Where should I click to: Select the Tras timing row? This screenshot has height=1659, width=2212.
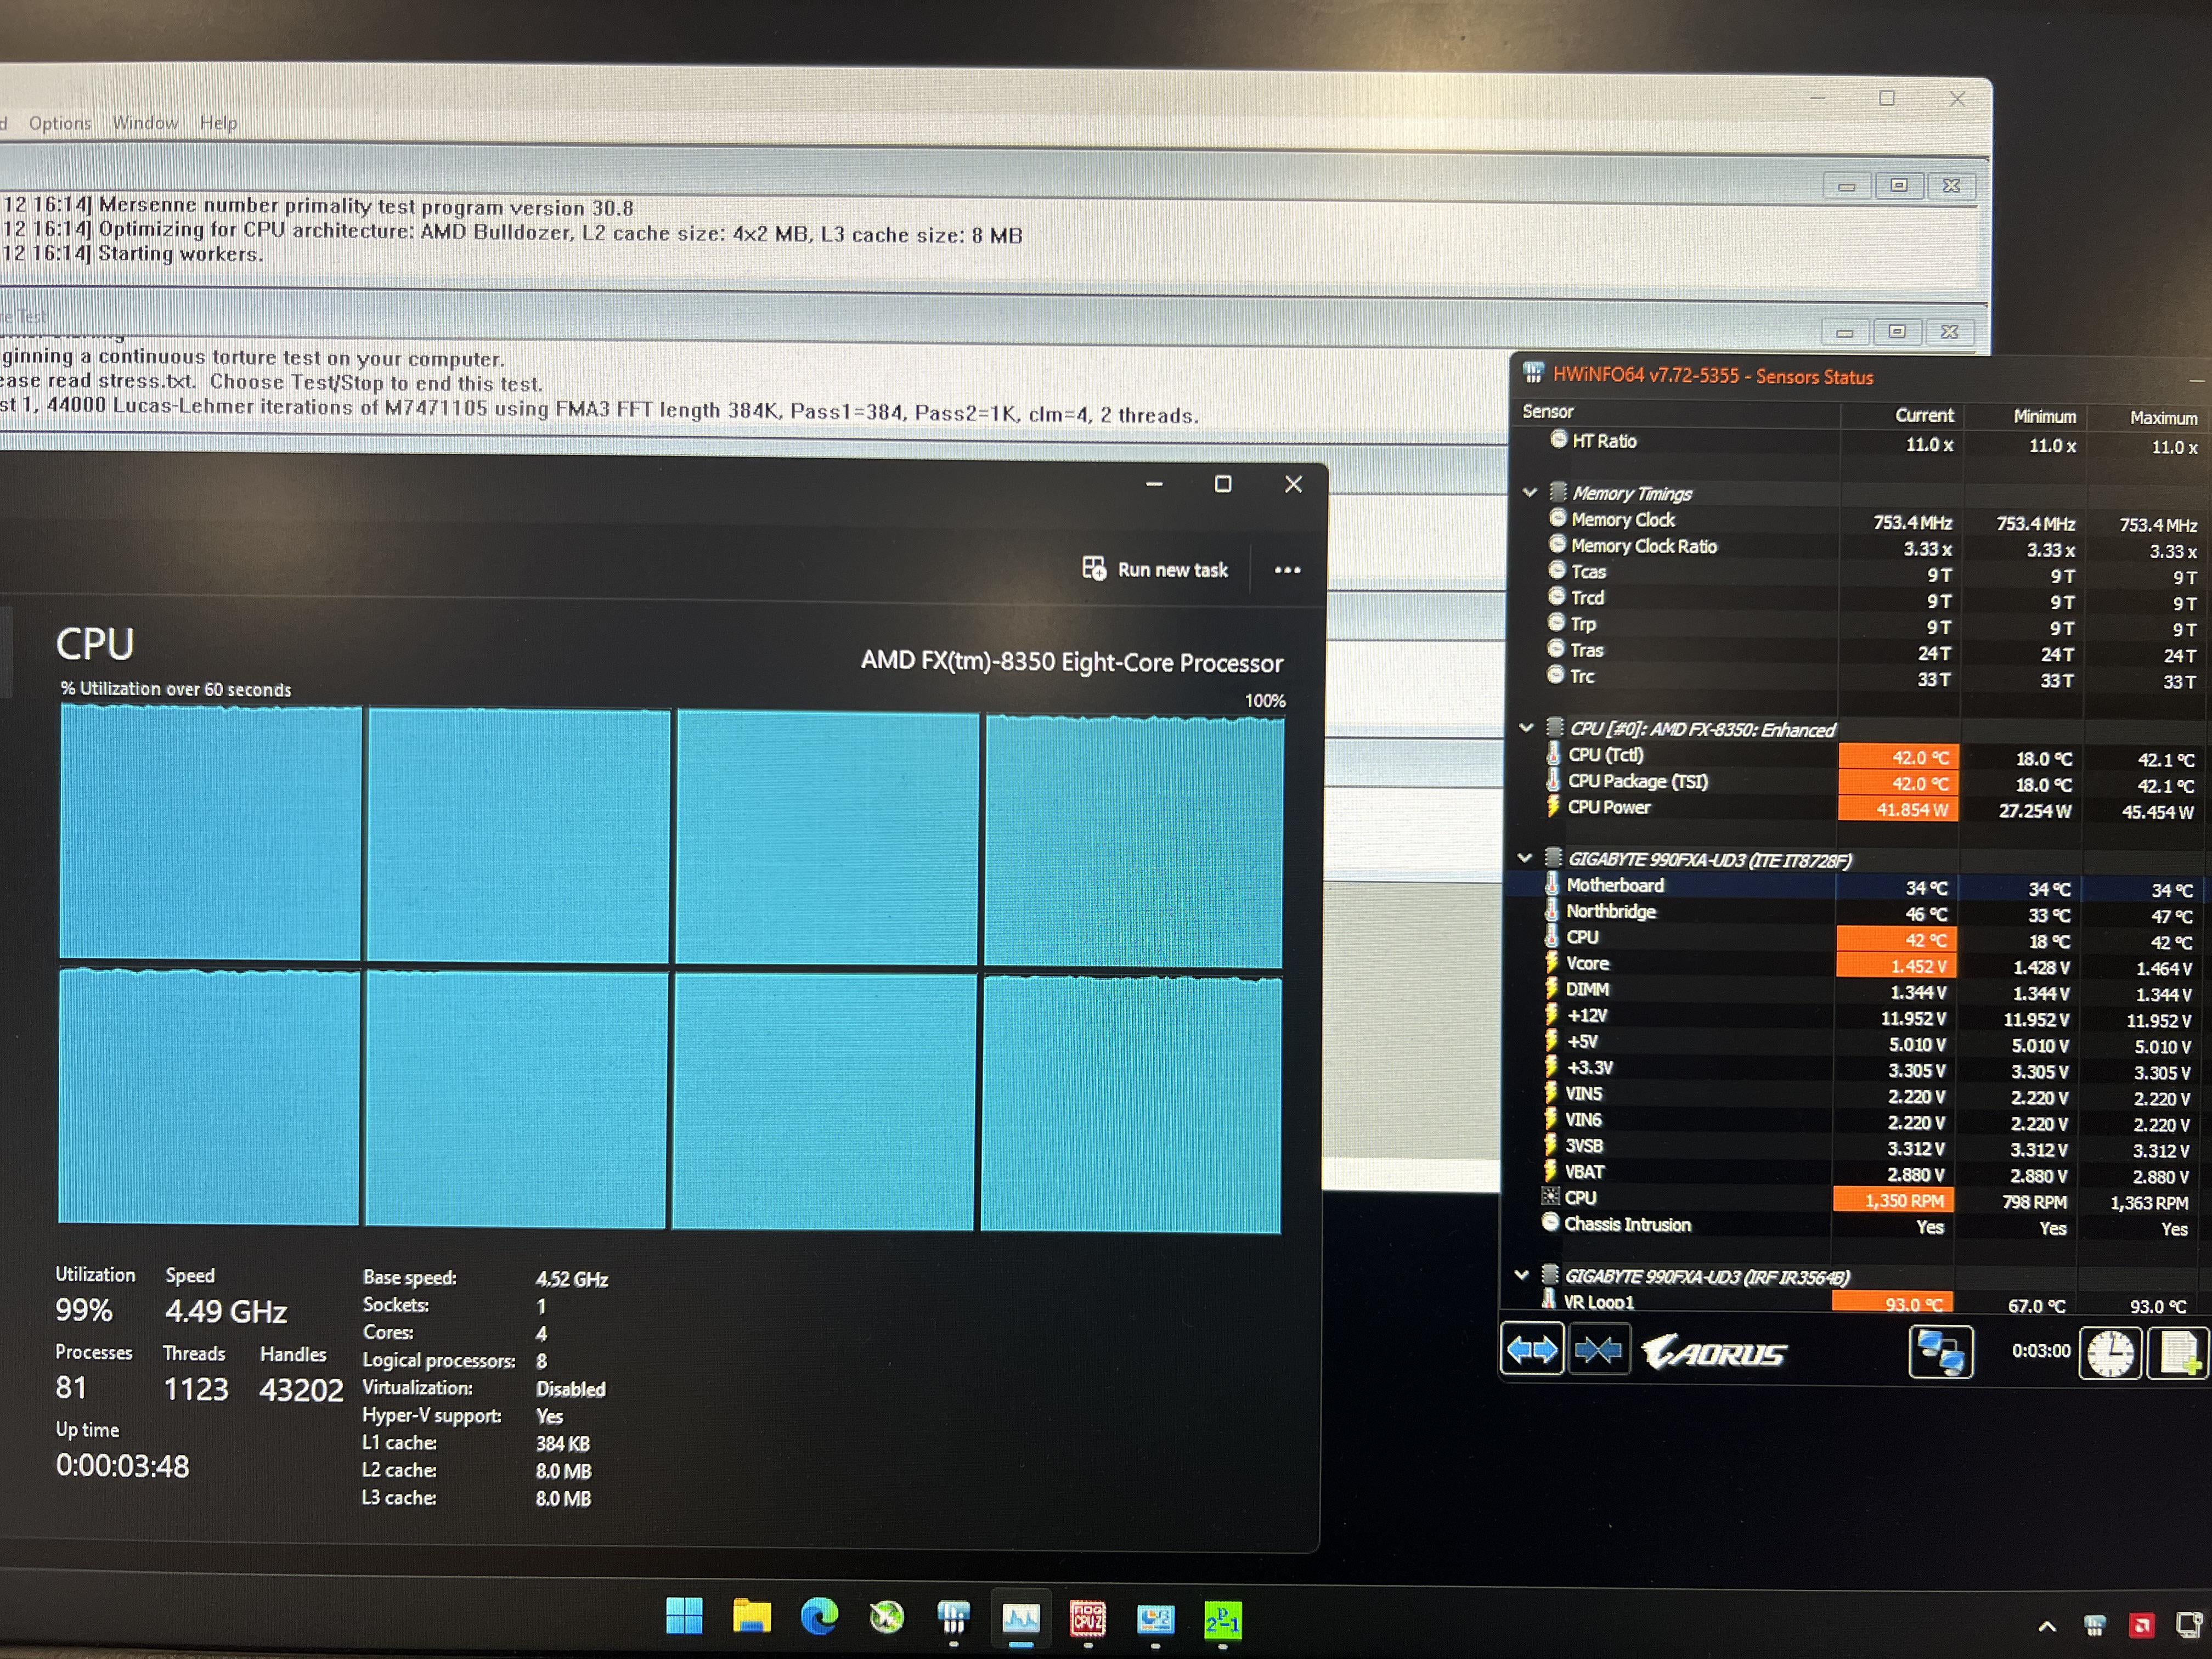pyautogui.click(x=1860, y=652)
